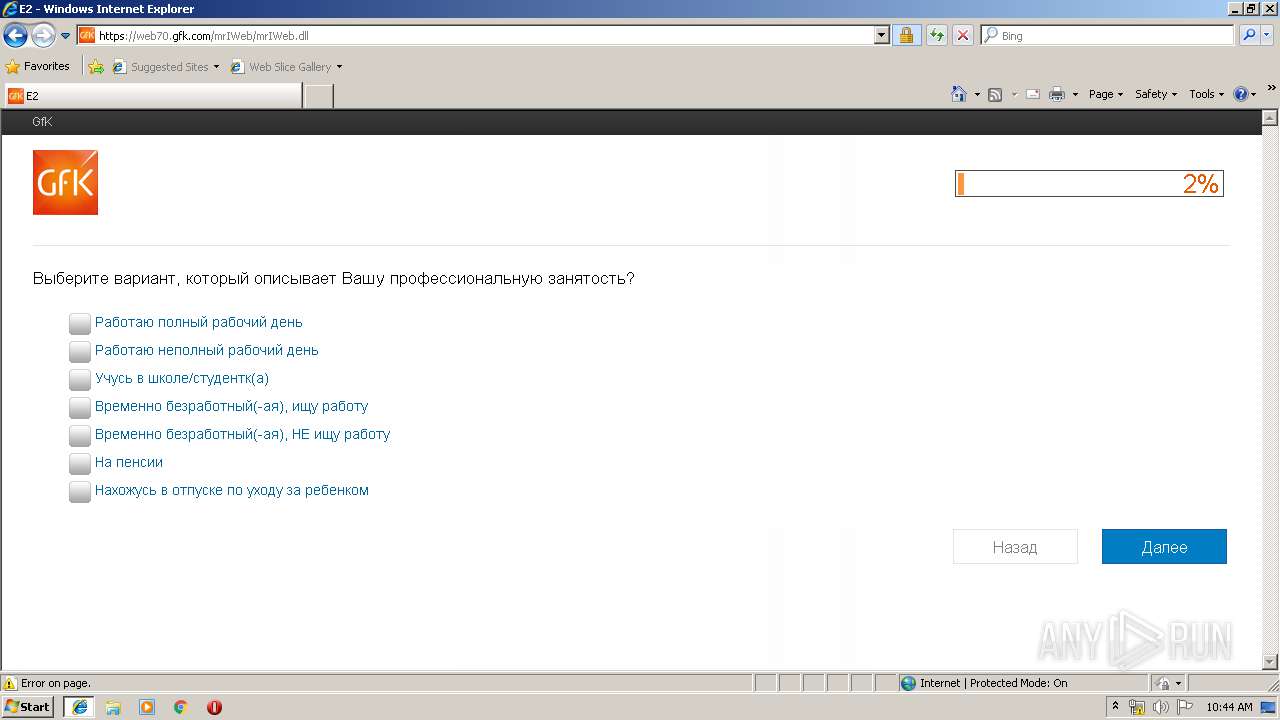Select 'Работаю неполный рабочий день' option
This screenshot has width=1280, height=720.
[x=80, y=351]
